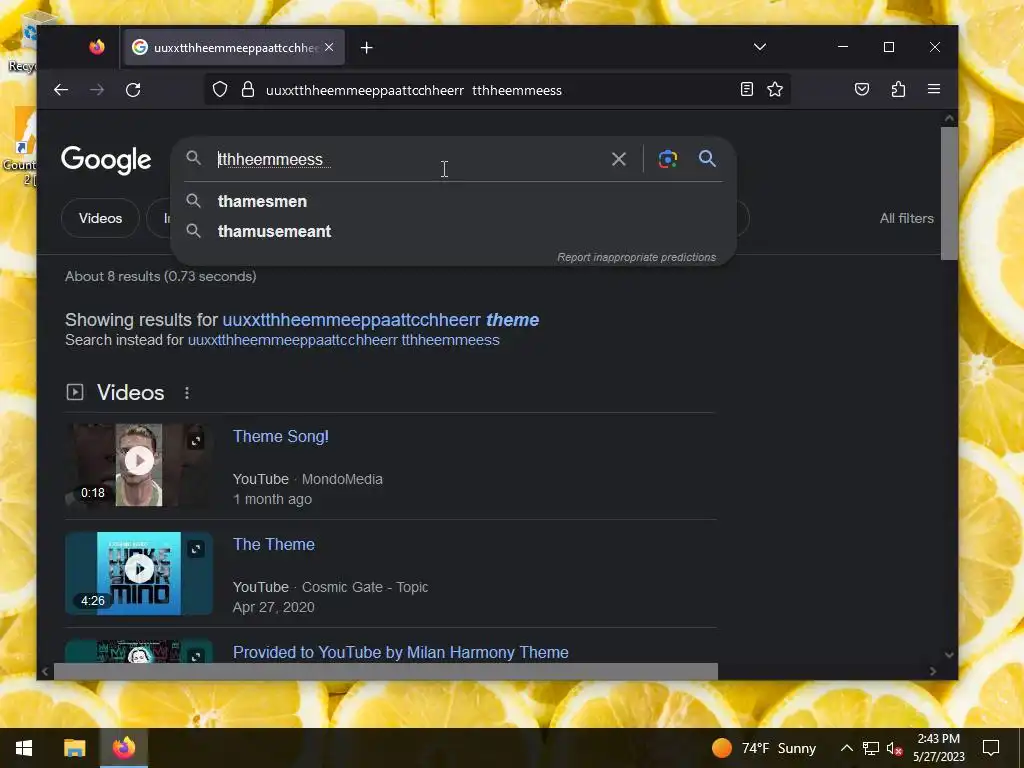Select the thamesmen suggestion
The height and width of the screenshot is (768, 1024).
pos(262,201)
